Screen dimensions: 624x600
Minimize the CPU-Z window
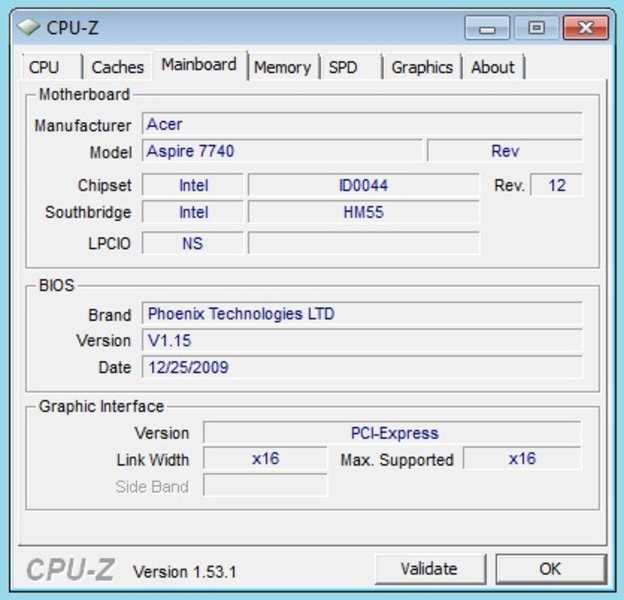pyautogui.click(x=487, y=28)
